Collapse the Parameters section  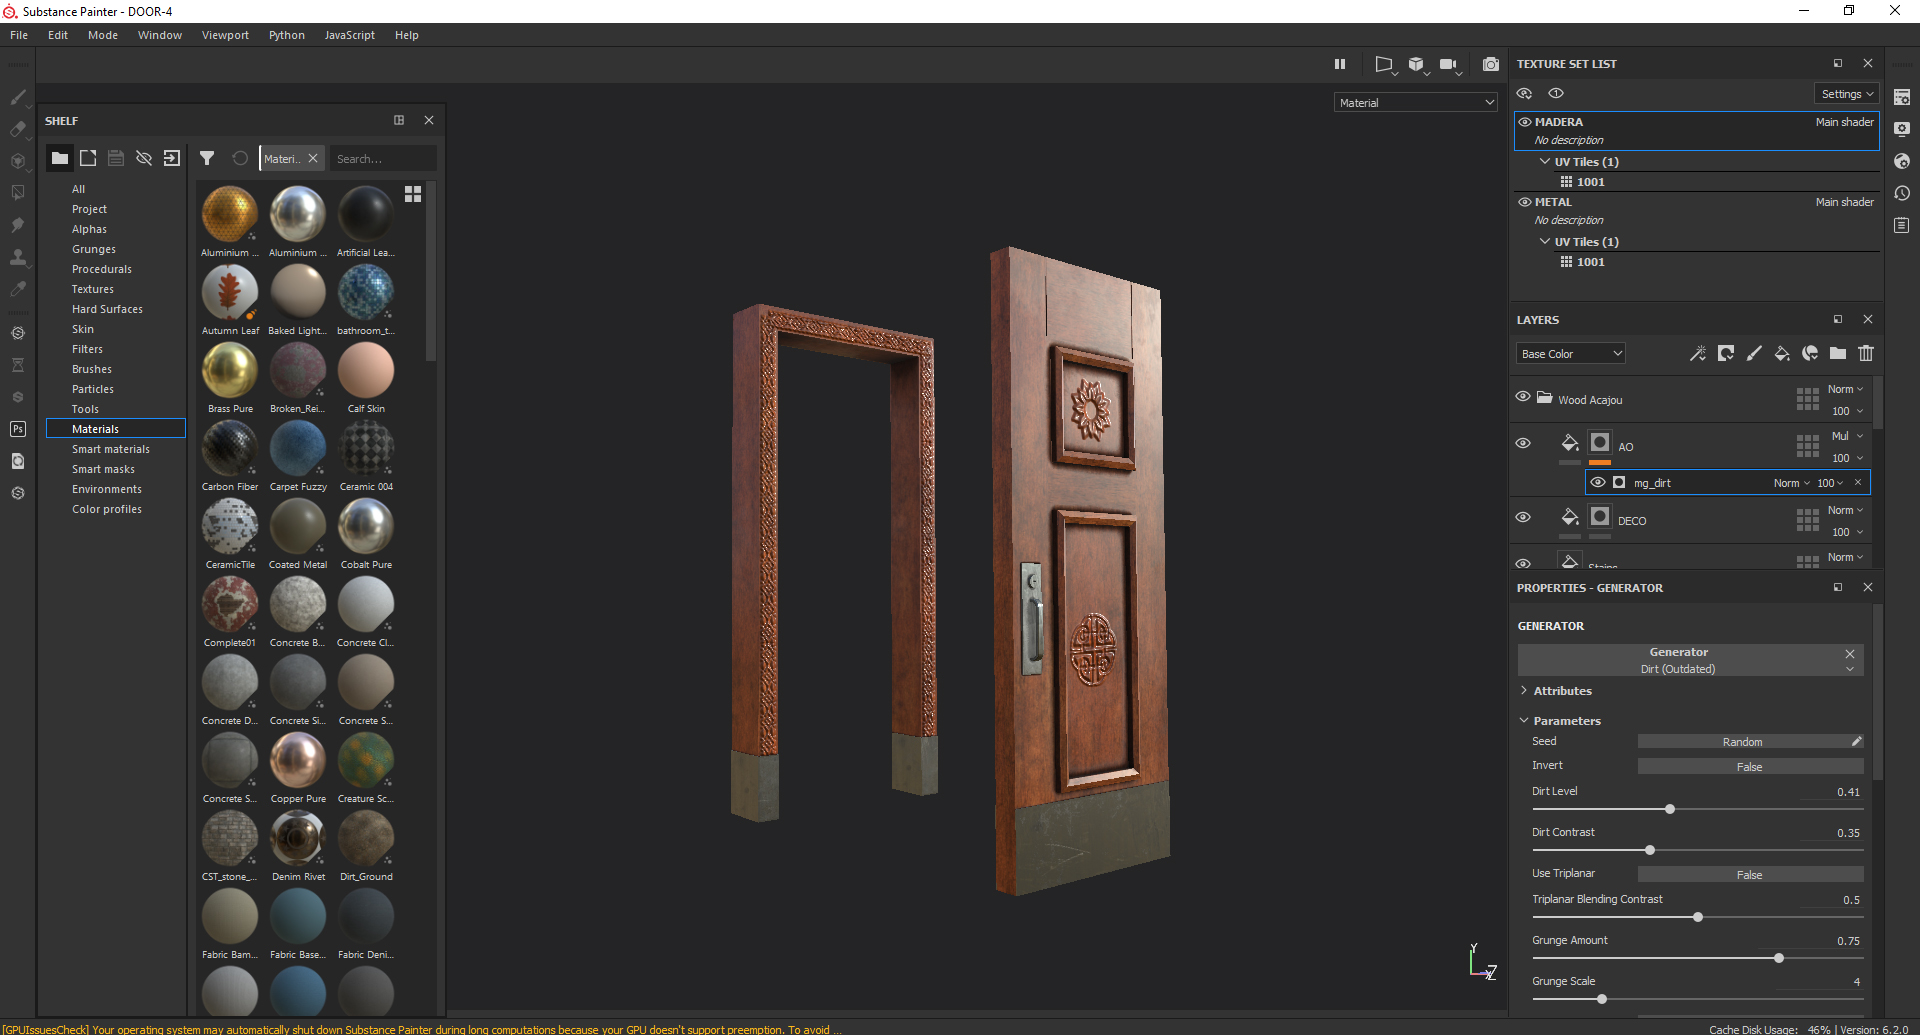1524,720
